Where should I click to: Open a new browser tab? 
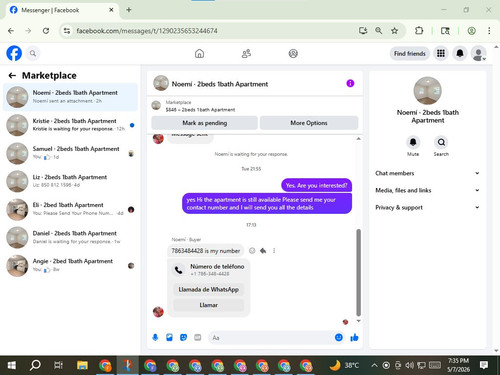[x=129, y=10]
